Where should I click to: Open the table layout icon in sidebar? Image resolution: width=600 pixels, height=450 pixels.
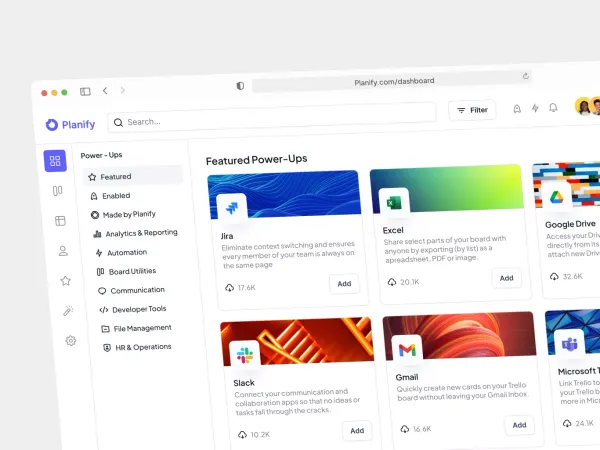[x=60, y=221]
